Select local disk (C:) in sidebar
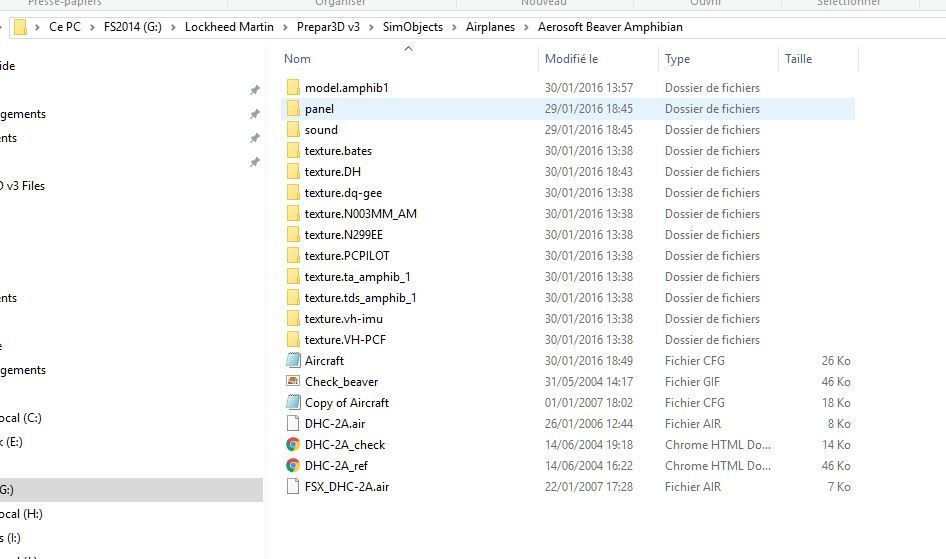Screen dimensions: 946x559 pyautogui.click(x=21, y=418)
